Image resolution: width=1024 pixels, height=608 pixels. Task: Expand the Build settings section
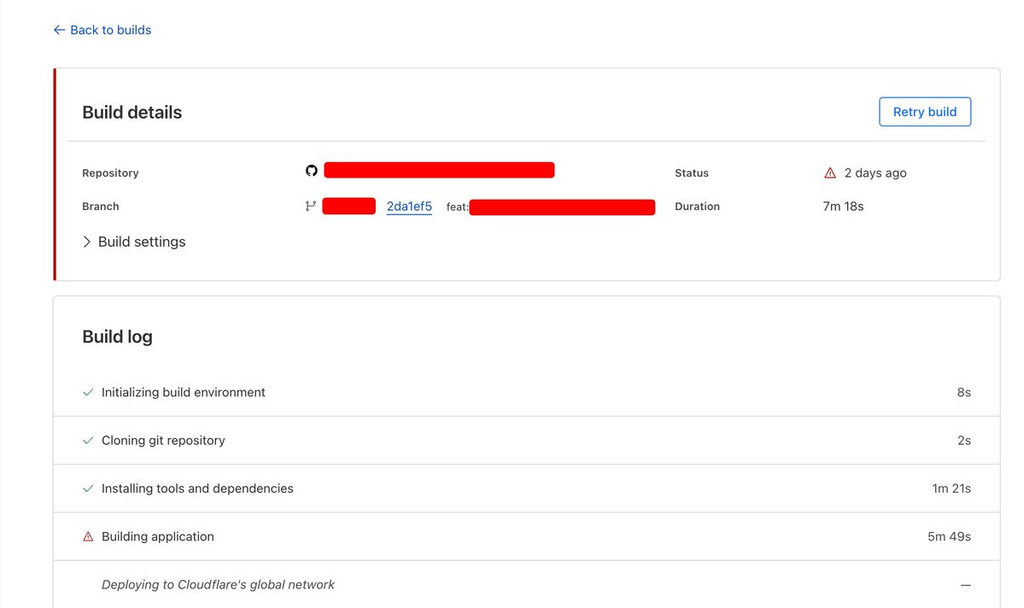coord(134,242)
